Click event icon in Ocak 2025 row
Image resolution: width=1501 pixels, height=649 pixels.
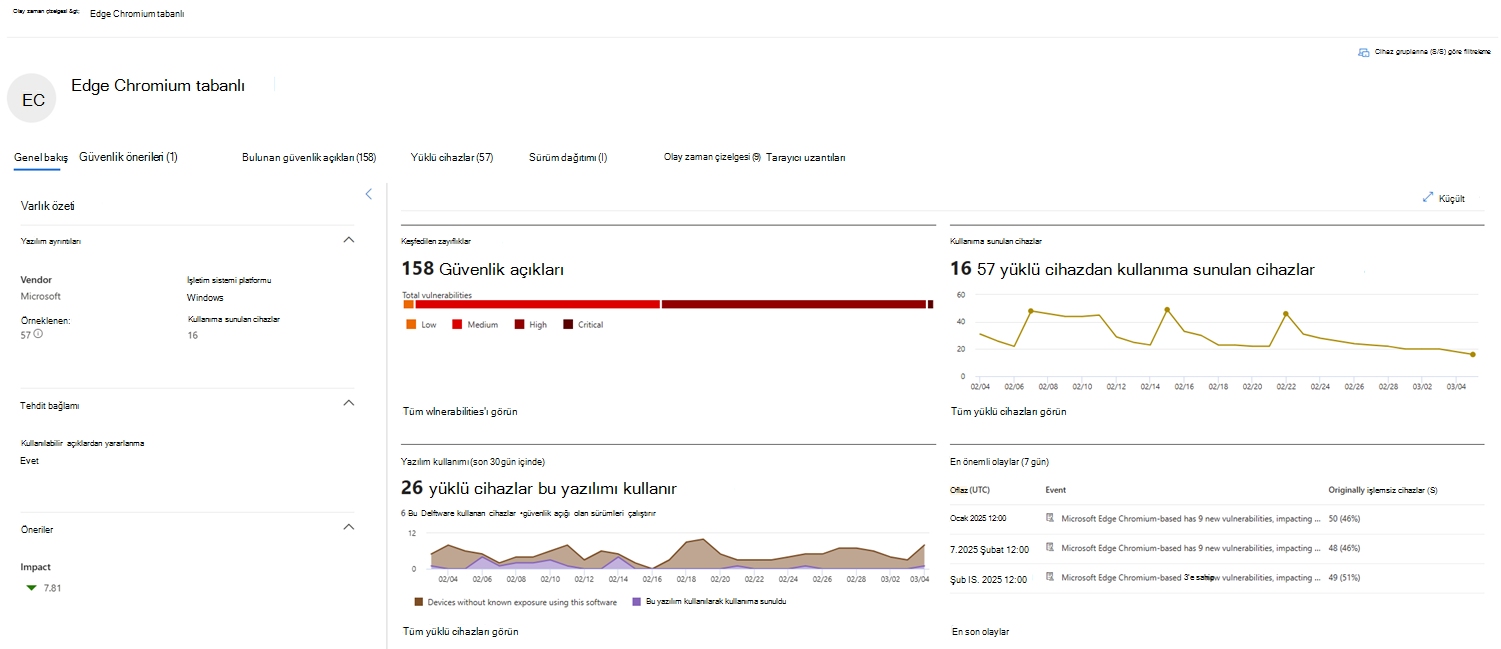click(1050, 518)
